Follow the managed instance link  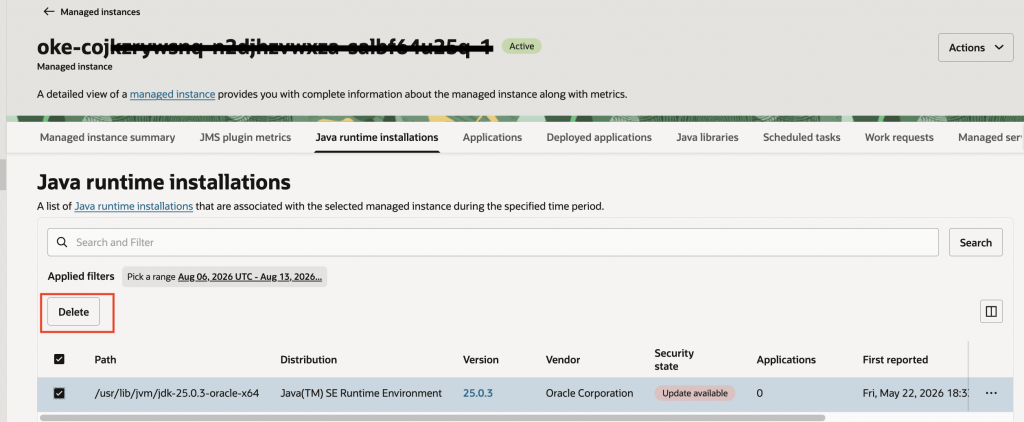(172, 94)
